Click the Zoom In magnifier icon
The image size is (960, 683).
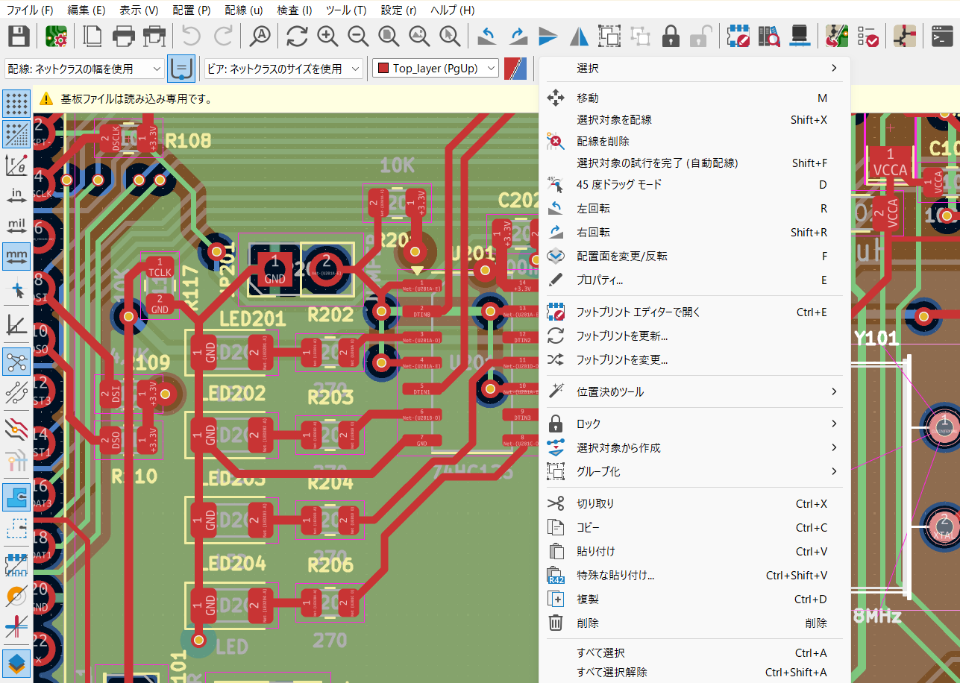[x=328, y=37]
